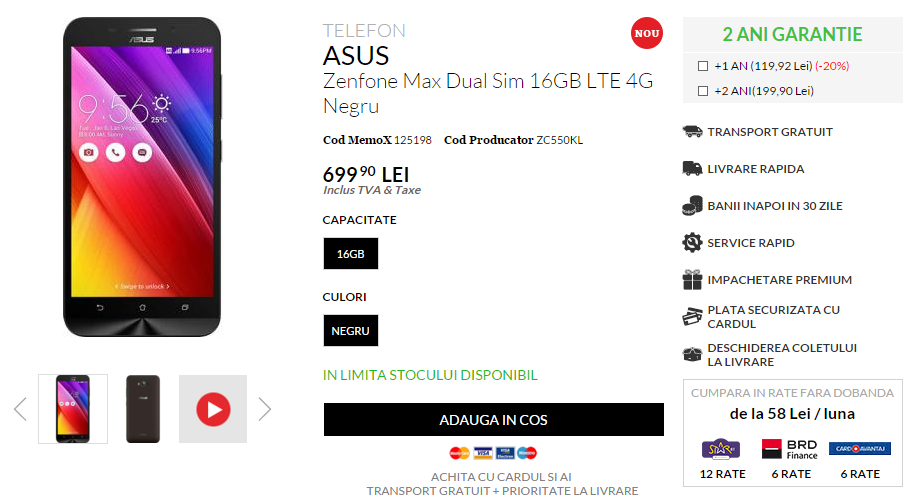The width and height of the screenshot is (908, 503).
Task: Check the +1 AN warranty extension box
Action: click(x=703, y=66)
